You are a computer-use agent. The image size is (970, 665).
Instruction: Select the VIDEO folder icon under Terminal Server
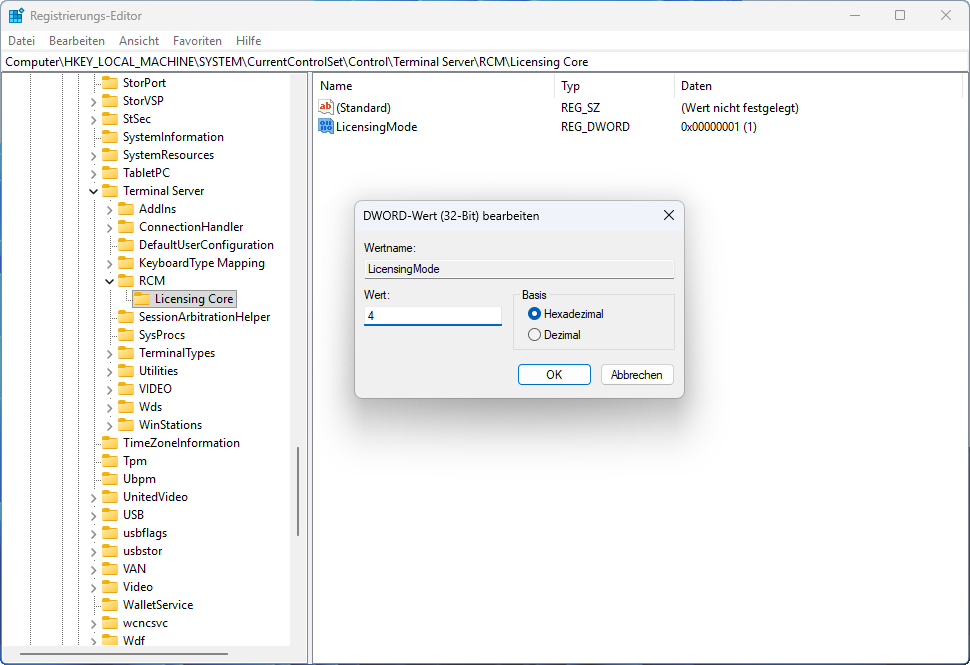(x=126, y=388)
